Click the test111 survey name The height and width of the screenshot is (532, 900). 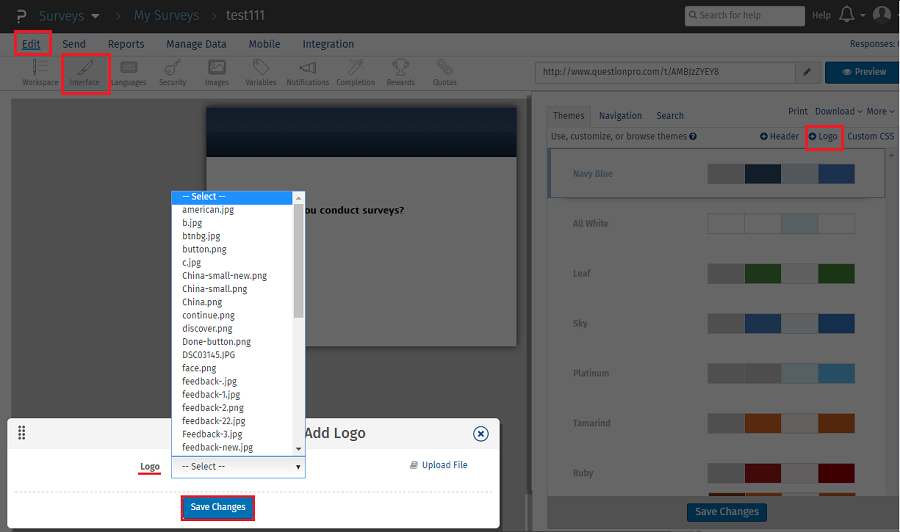[245, 15]
